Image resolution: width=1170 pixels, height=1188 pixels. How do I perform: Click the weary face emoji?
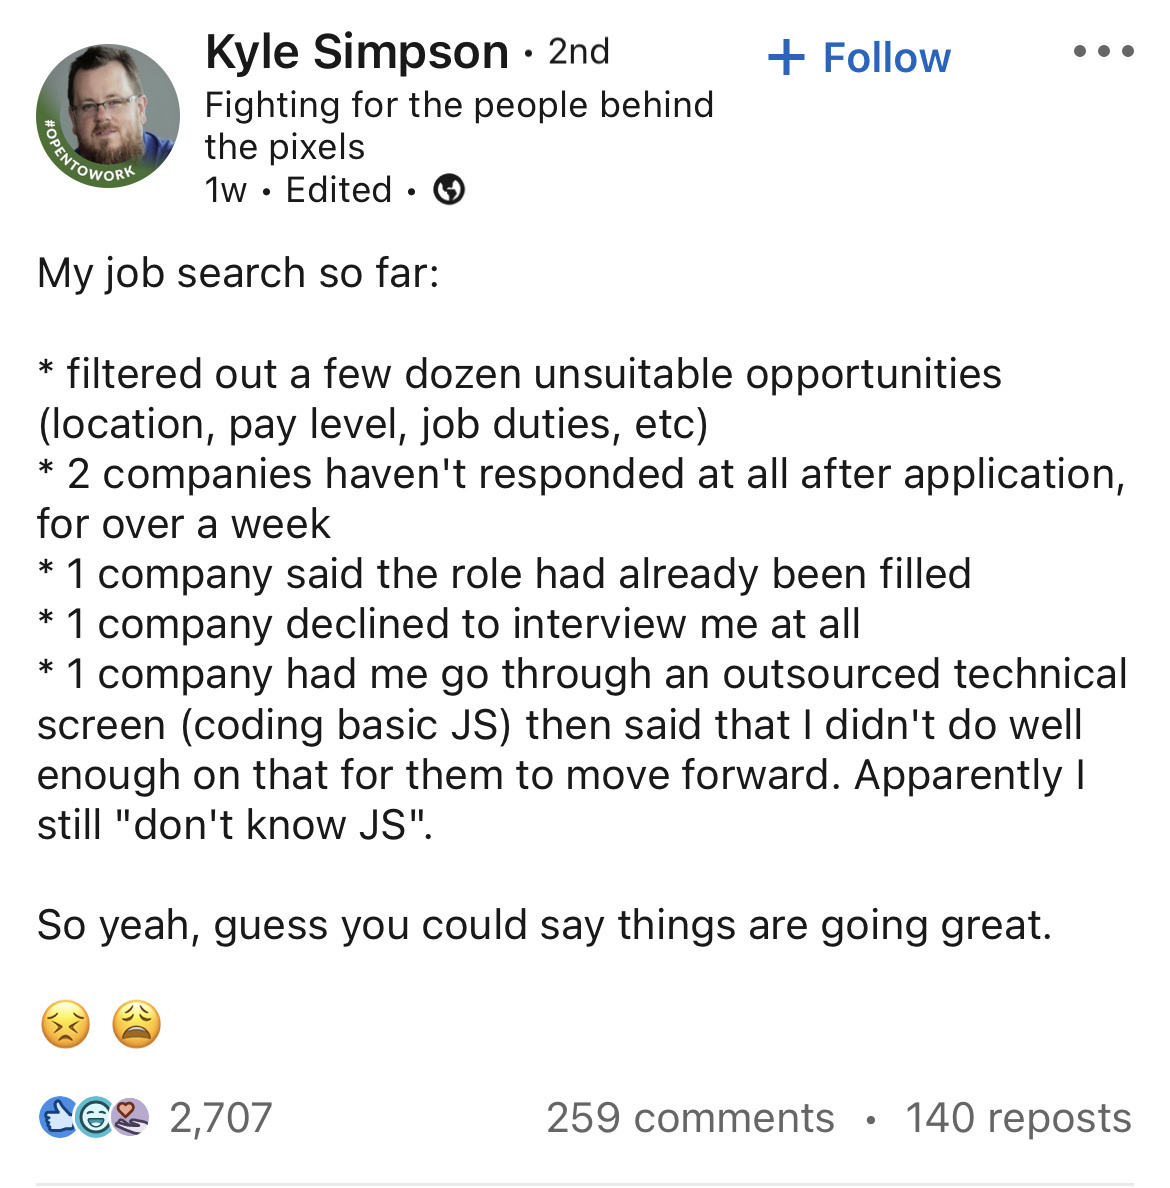coord(136,1025)
